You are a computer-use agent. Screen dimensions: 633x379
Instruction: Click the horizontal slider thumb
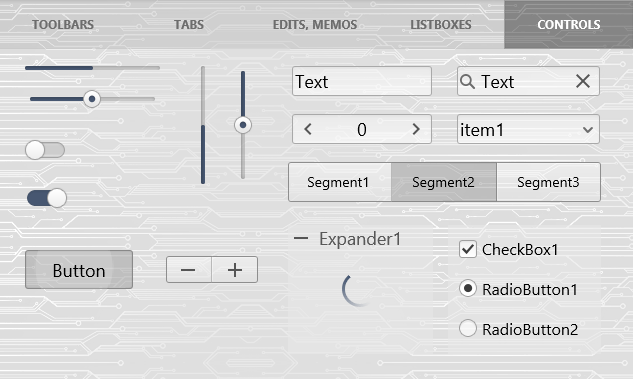click(92, 99)
